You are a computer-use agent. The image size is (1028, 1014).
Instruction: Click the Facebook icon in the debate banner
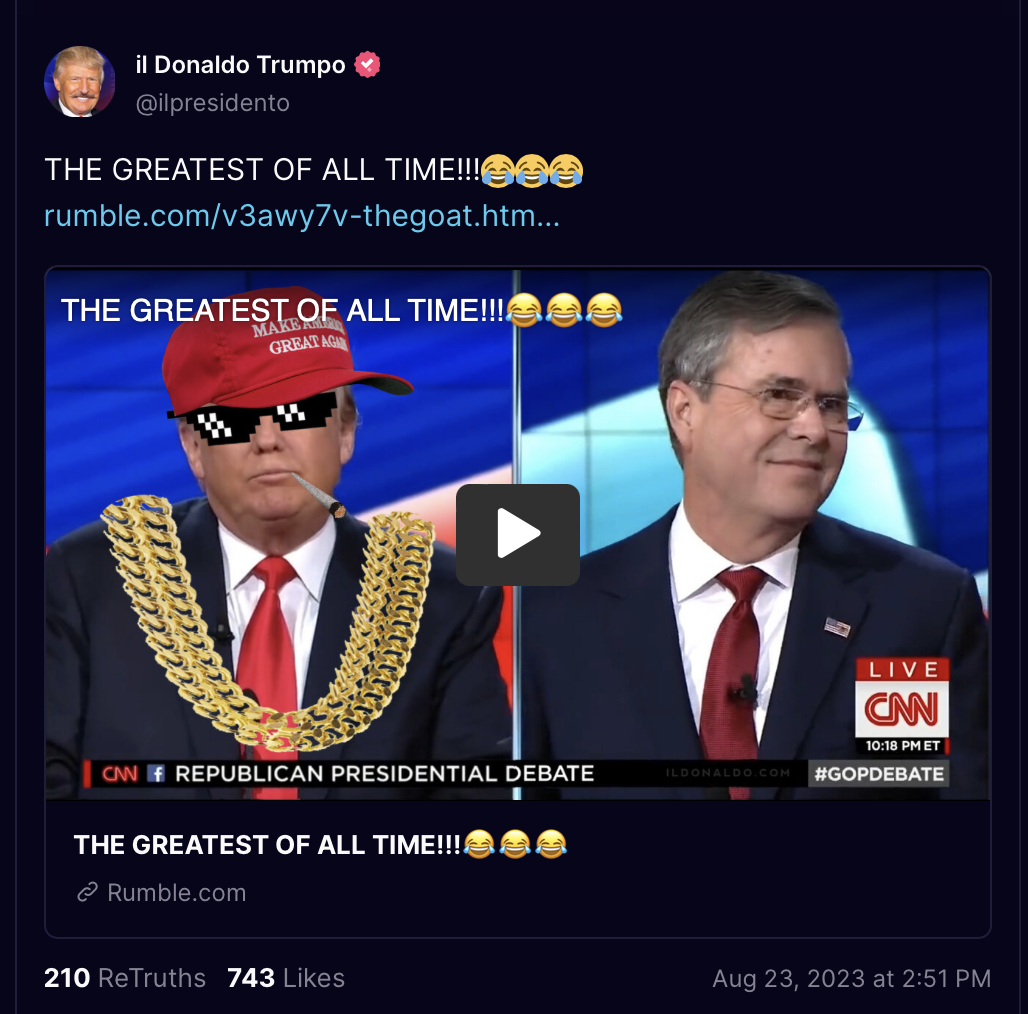(x=155, y=773)
